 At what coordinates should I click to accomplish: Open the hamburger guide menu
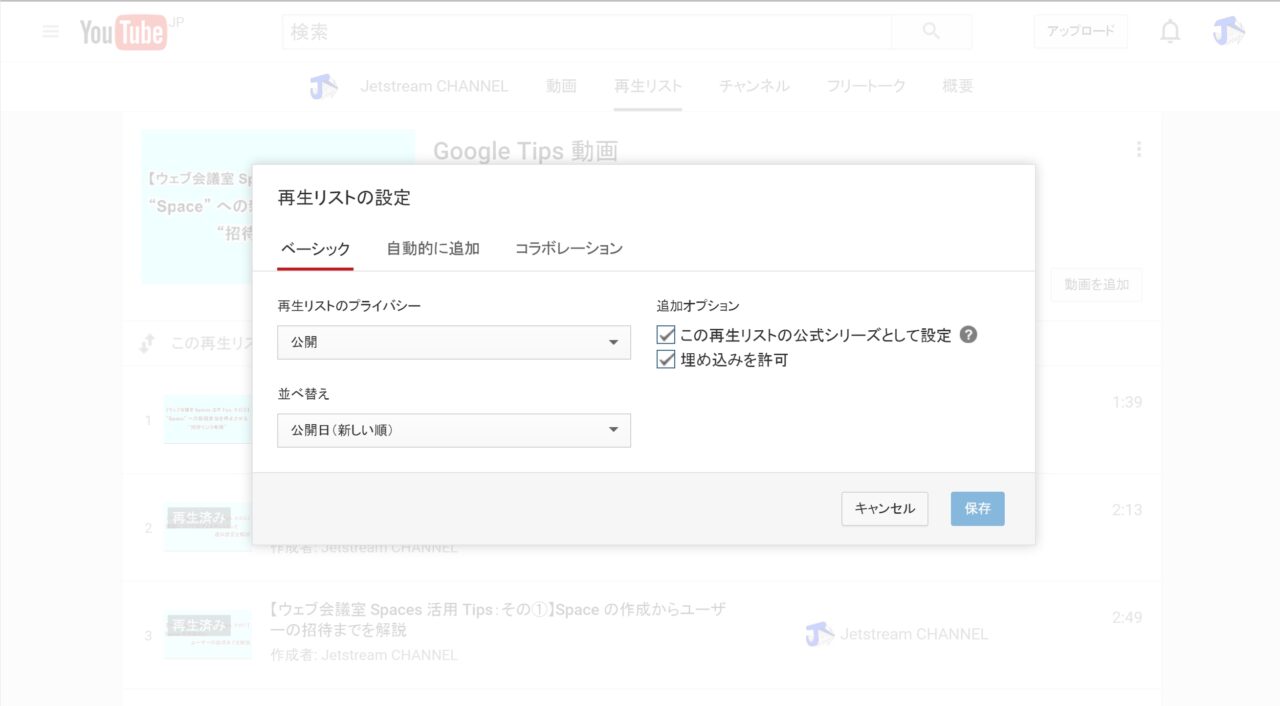(51, 32)
